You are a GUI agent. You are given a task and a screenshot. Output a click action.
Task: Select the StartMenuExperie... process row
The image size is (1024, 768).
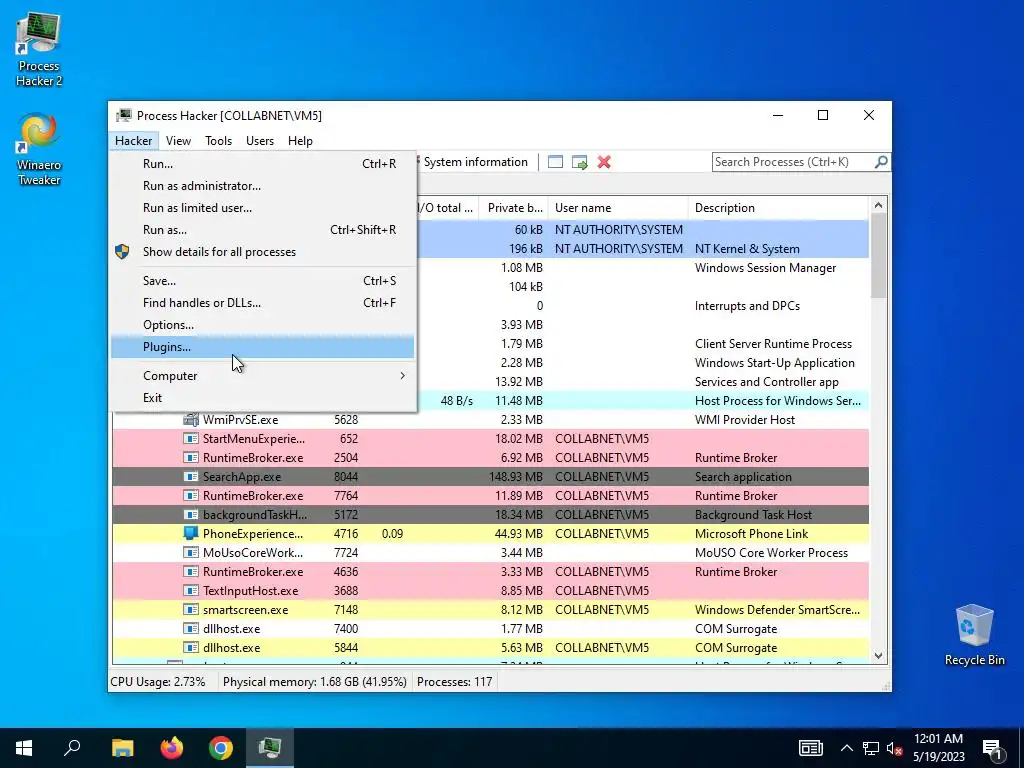coord(490,439)
